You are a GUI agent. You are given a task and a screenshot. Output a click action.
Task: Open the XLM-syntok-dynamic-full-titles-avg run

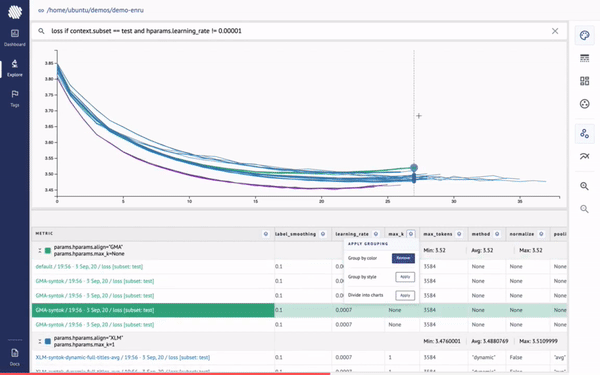pyautogui.click(x=122, y=357)
